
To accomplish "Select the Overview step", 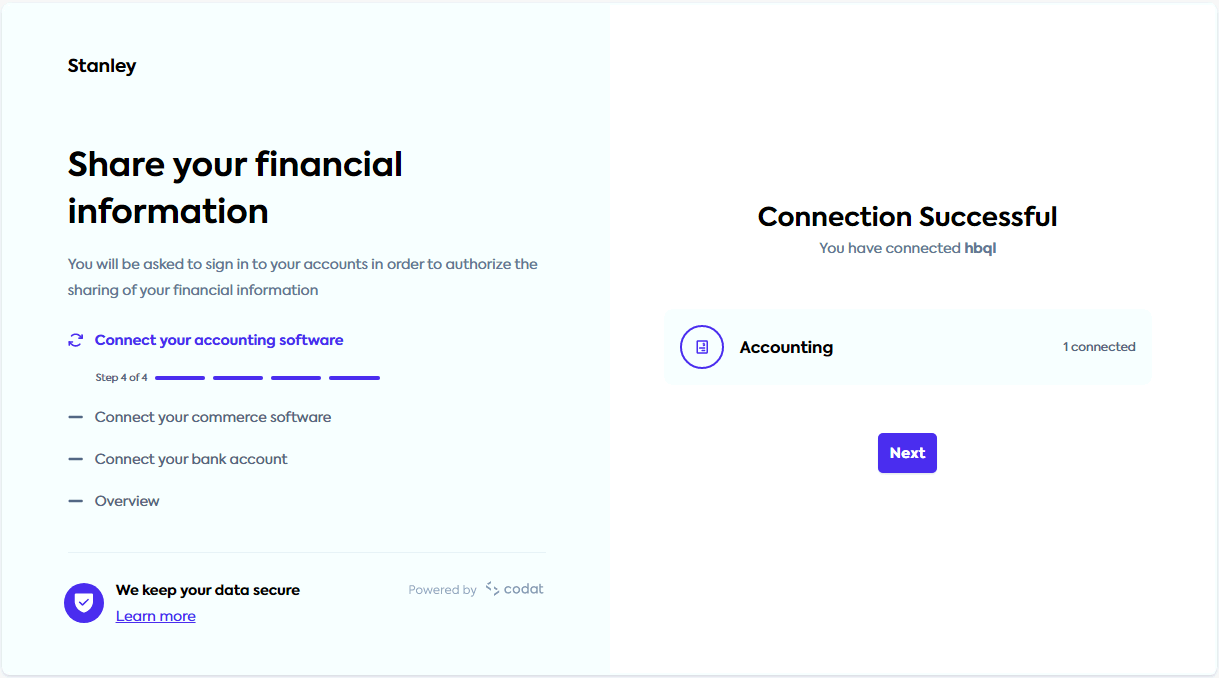I will (127, 501).
